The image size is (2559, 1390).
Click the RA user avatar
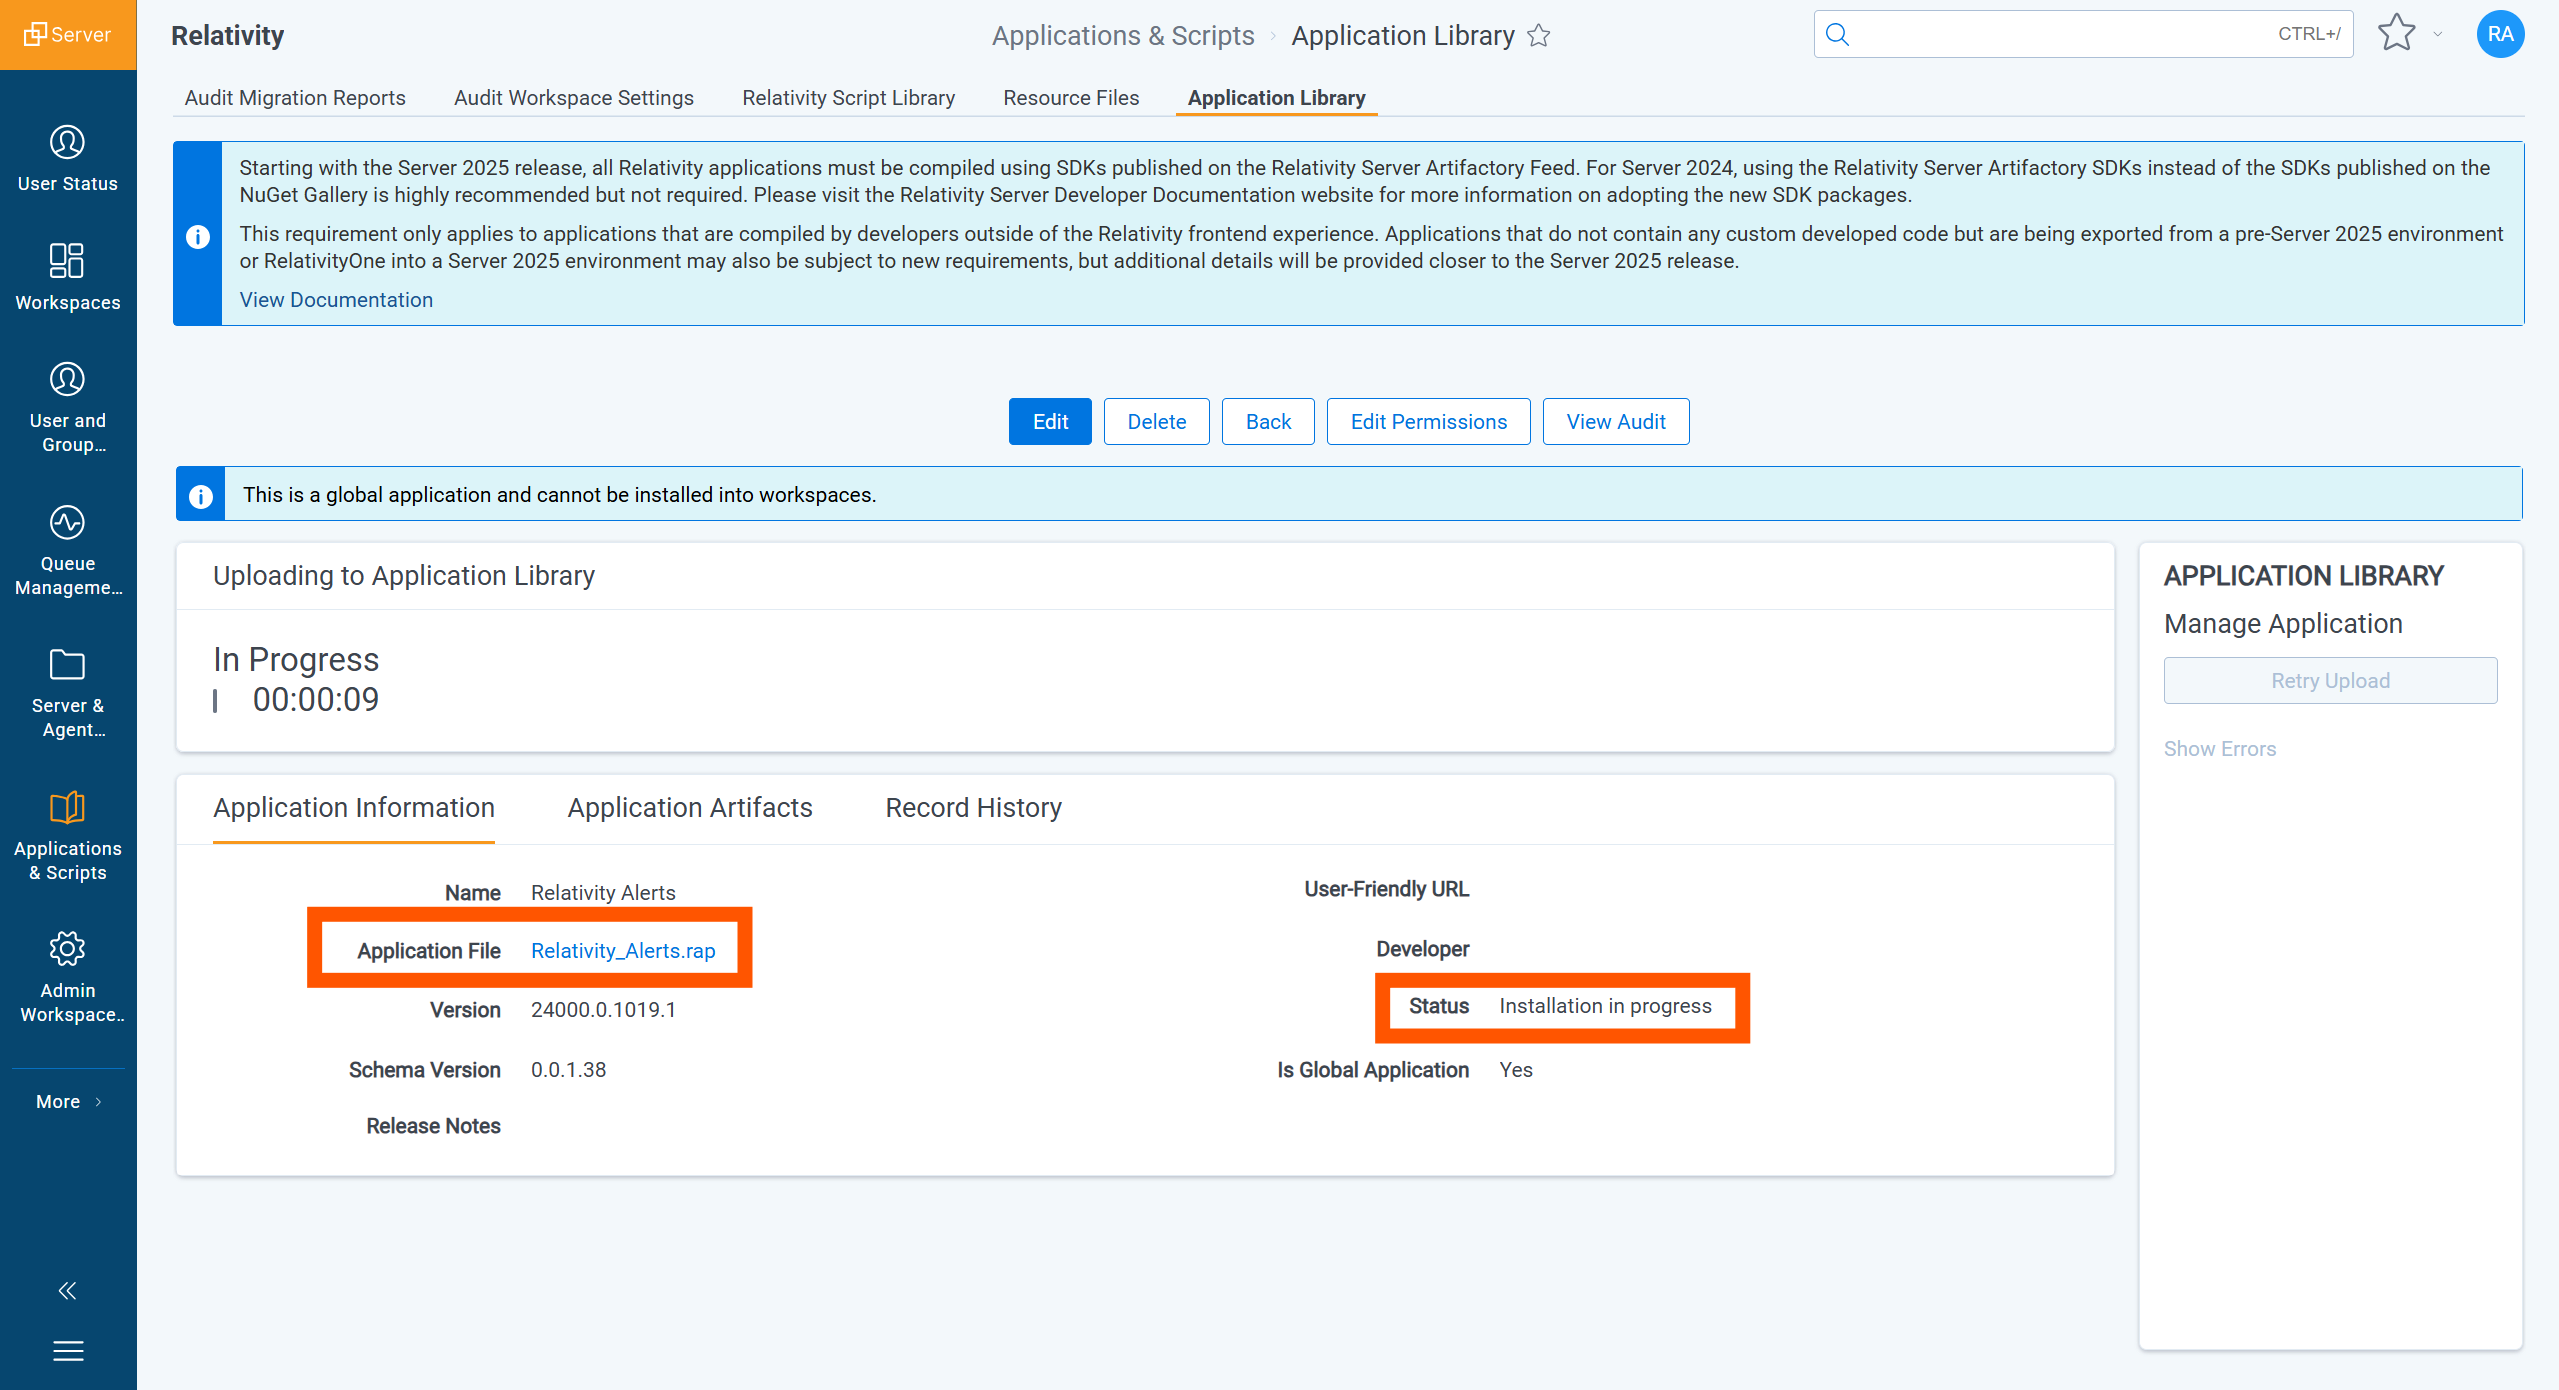click(2499, 34)
